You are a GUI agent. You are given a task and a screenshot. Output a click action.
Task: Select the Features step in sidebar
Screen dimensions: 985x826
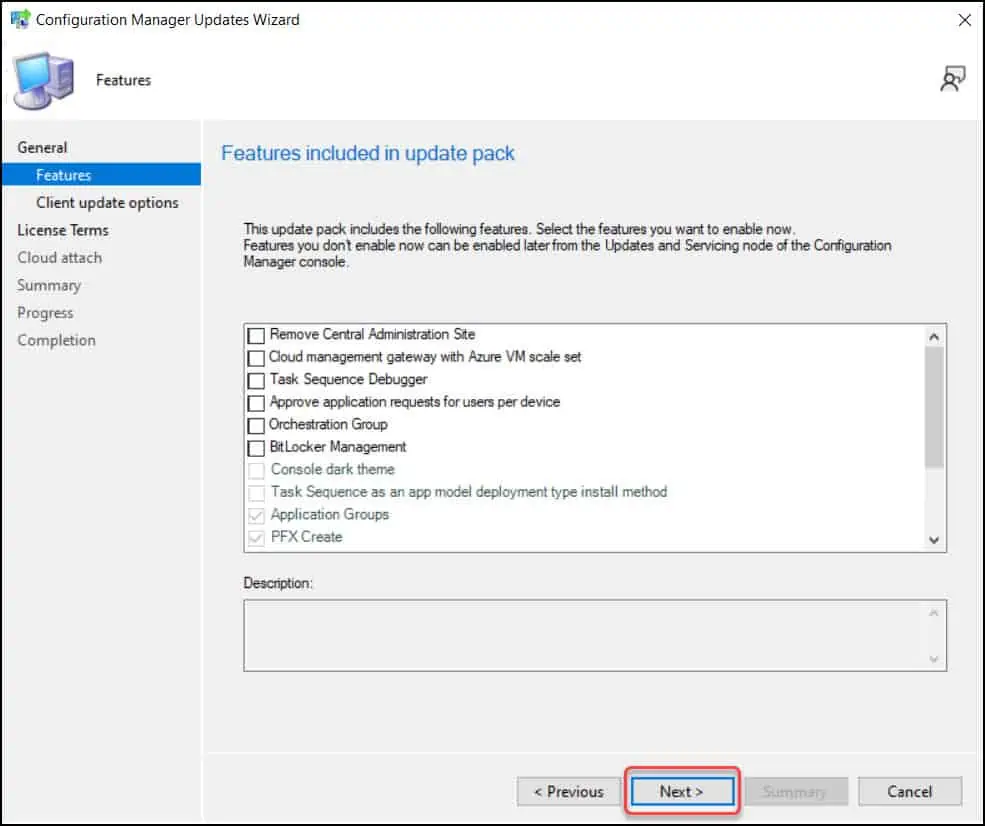[x=101, y=175]
